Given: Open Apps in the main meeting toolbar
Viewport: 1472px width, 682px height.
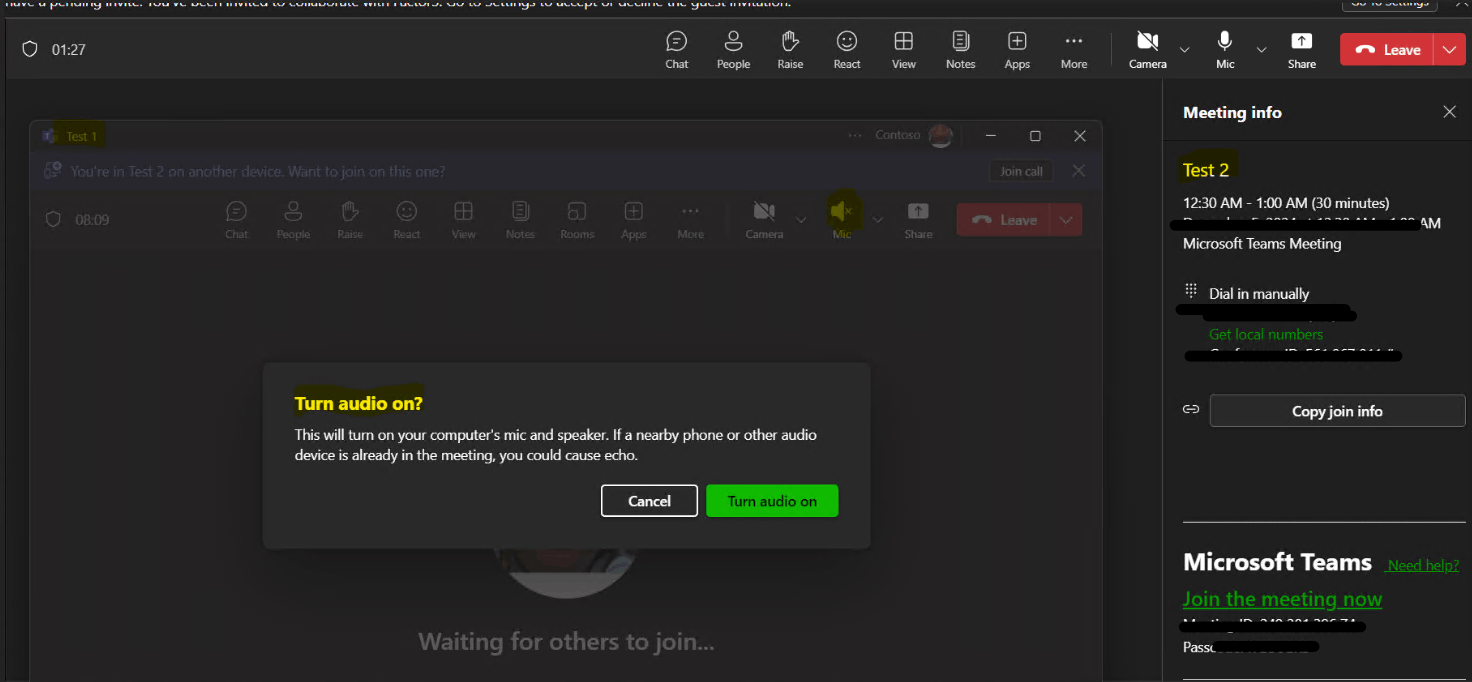Looking at the screenshot, I should [x=1017, y=49].
